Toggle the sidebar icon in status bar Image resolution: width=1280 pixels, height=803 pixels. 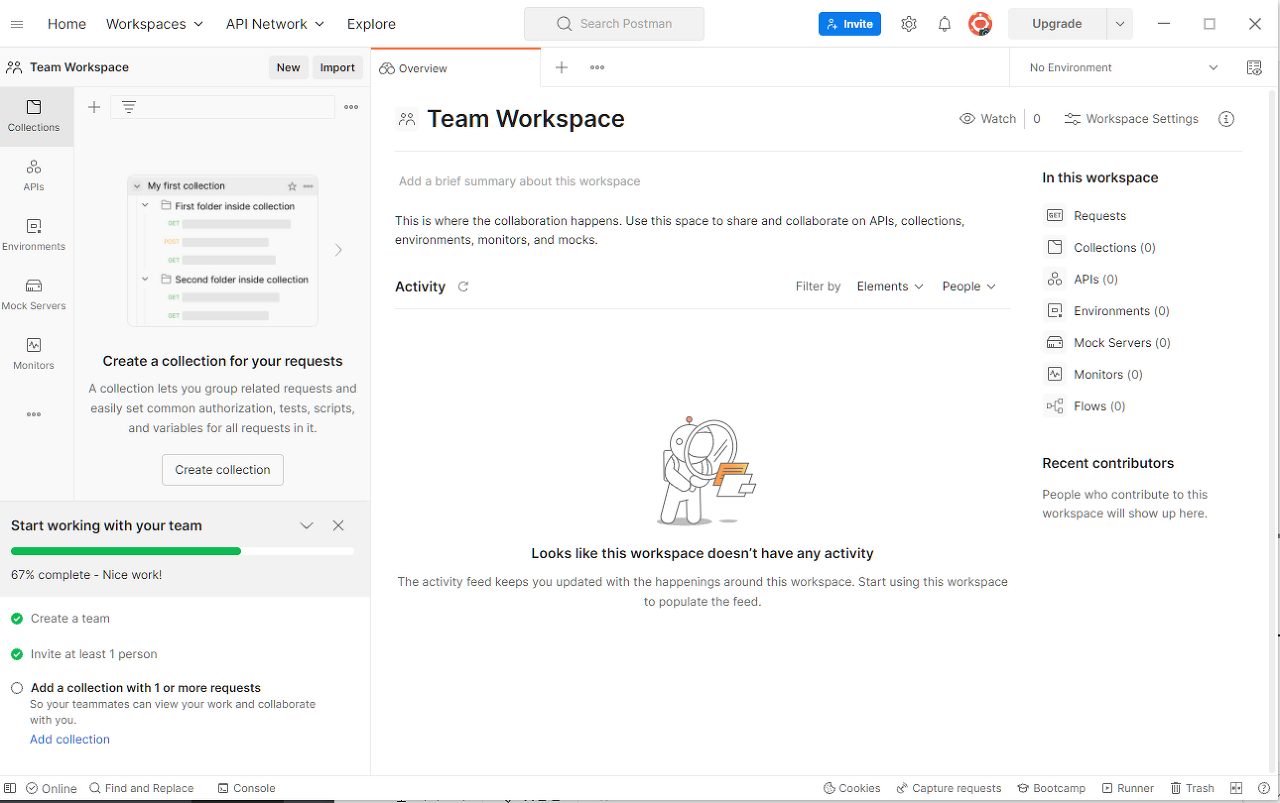pos(10,788)
